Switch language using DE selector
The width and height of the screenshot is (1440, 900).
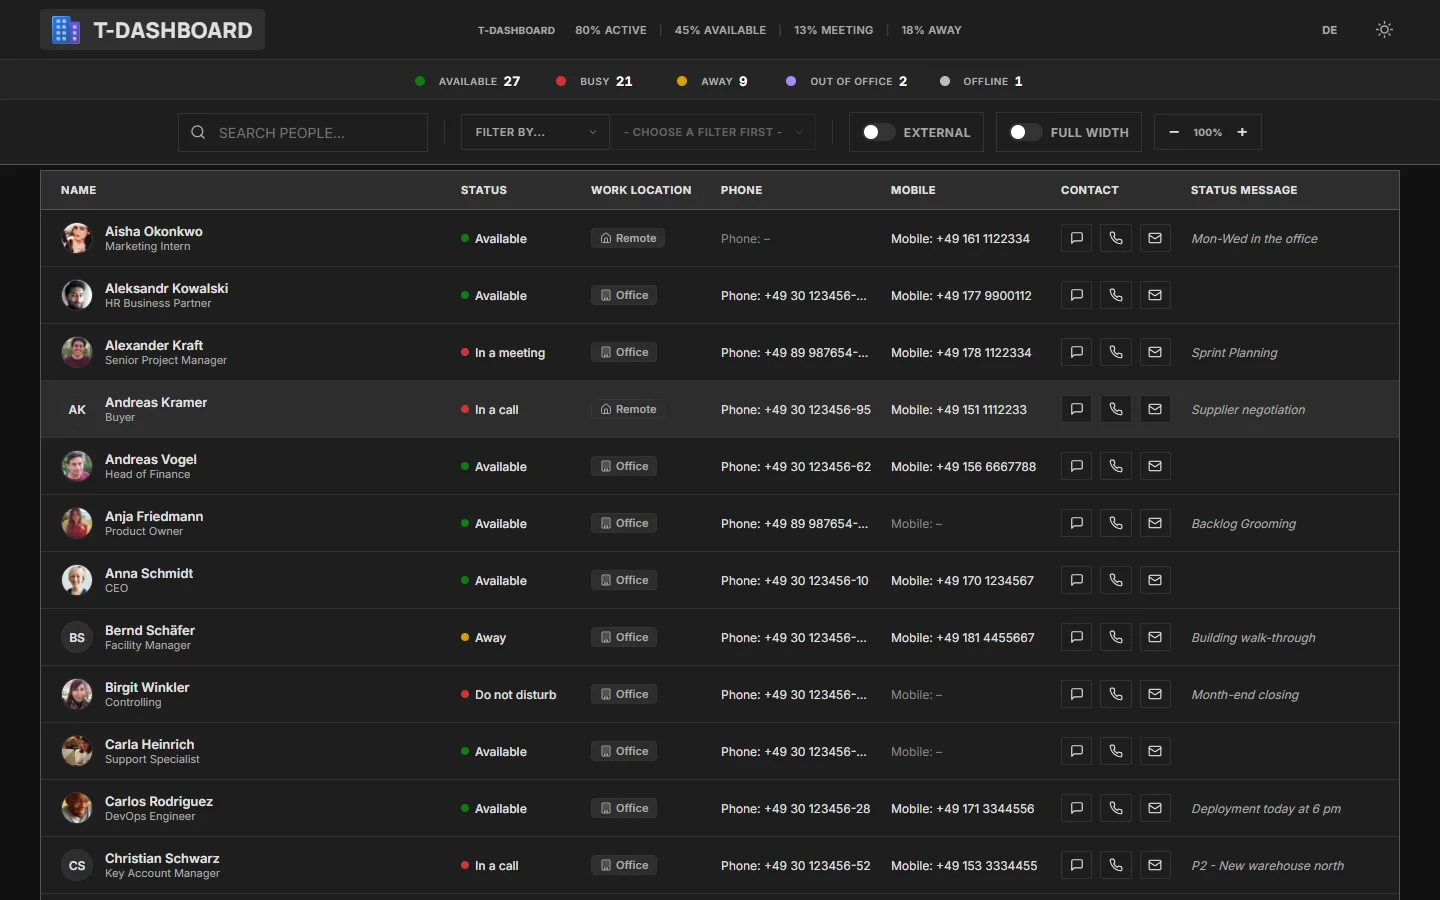coord(1329,30)
